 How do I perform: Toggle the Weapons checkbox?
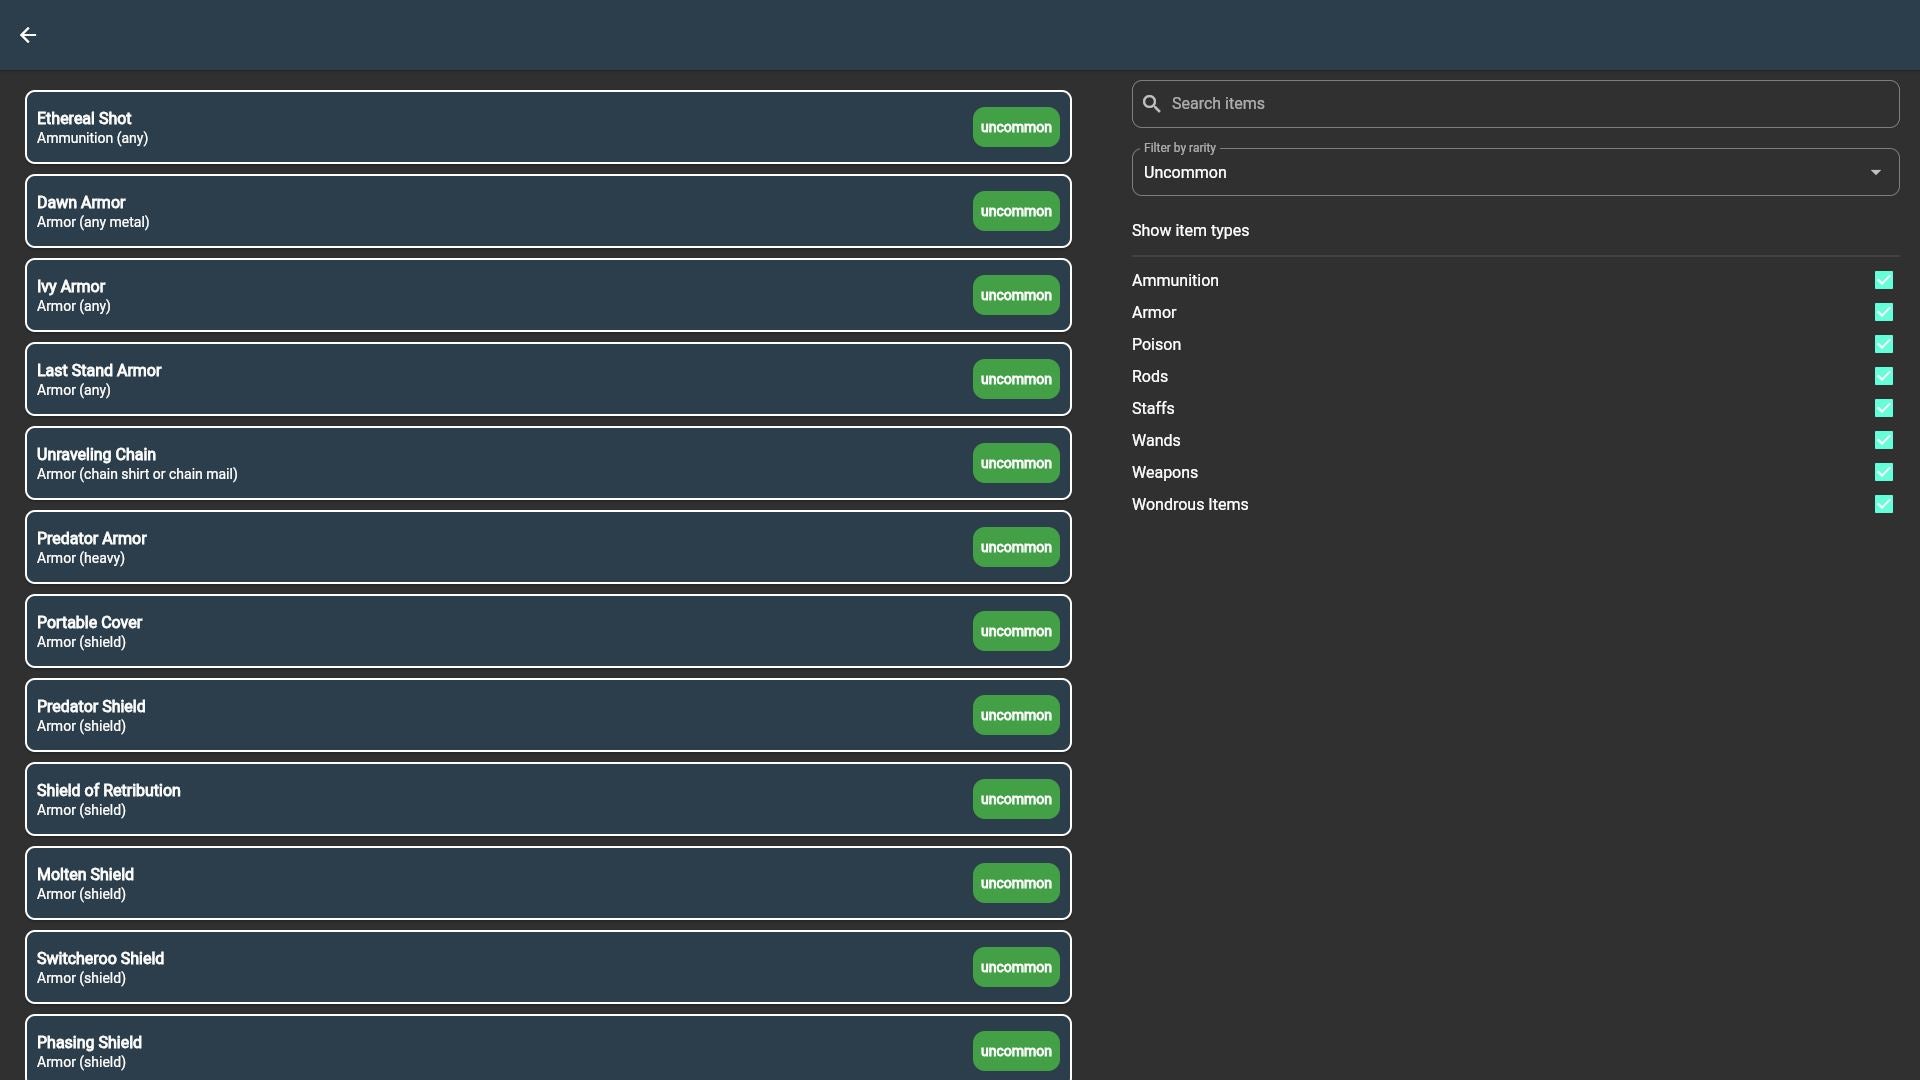tap(1883, 473)
